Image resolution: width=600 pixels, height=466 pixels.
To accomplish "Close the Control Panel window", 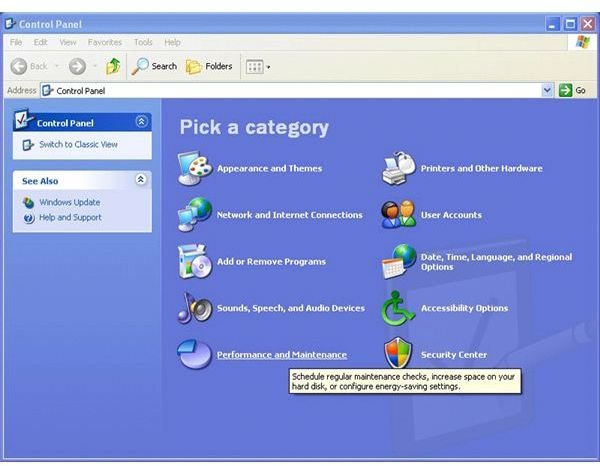I will (588, 24).
